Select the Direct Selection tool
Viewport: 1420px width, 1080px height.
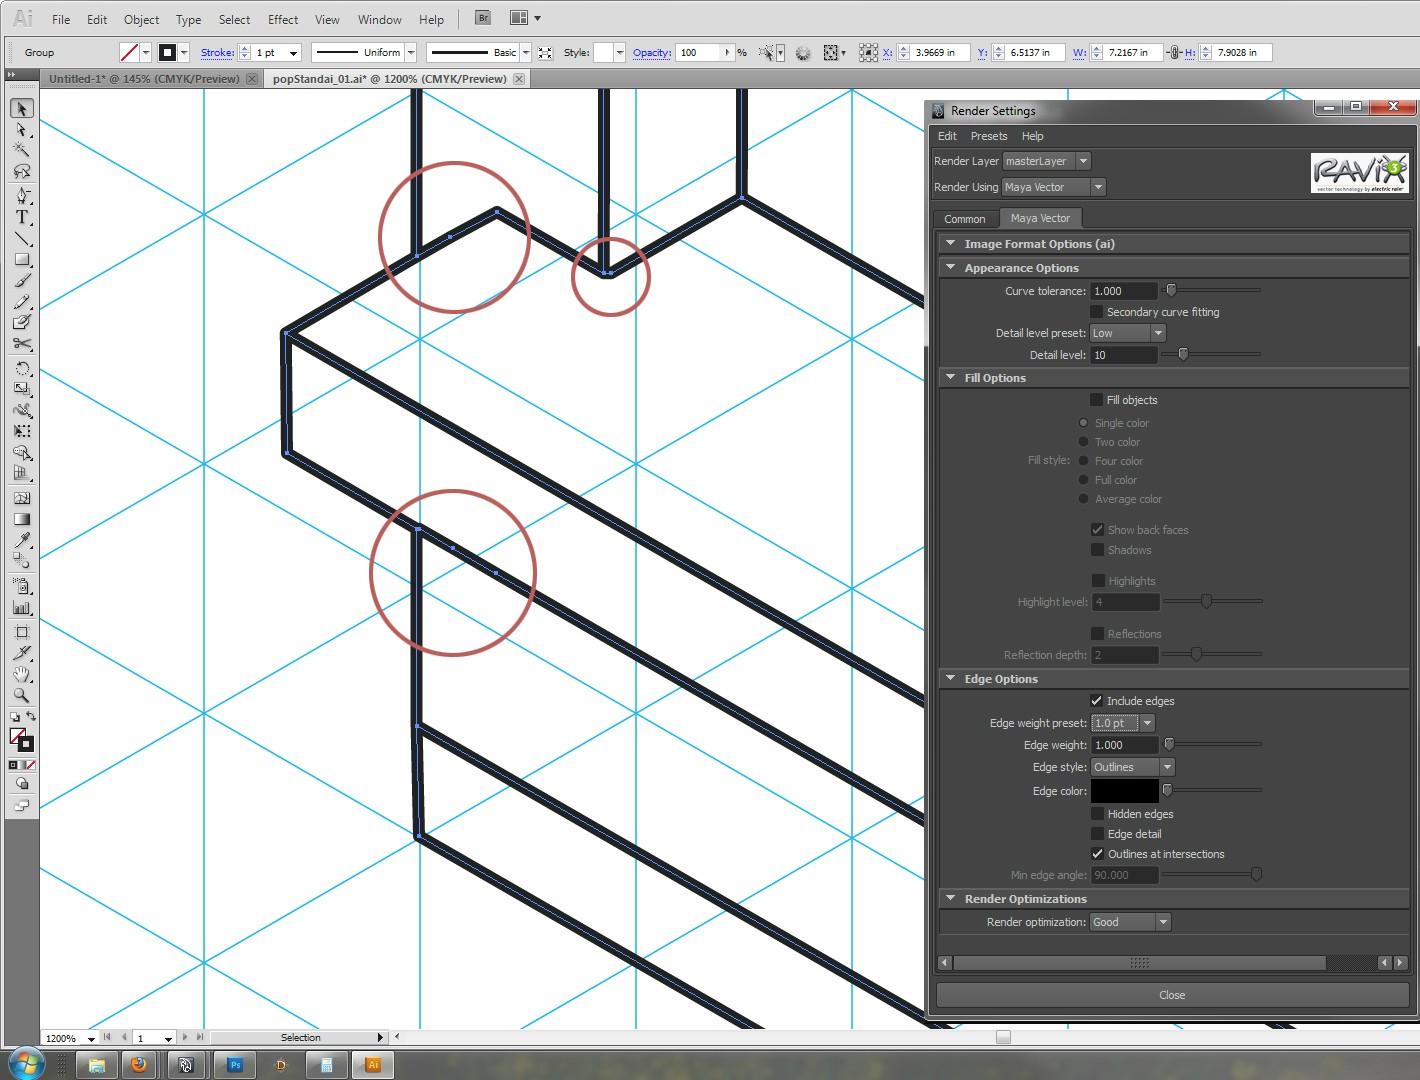click(x=22, y=131)
